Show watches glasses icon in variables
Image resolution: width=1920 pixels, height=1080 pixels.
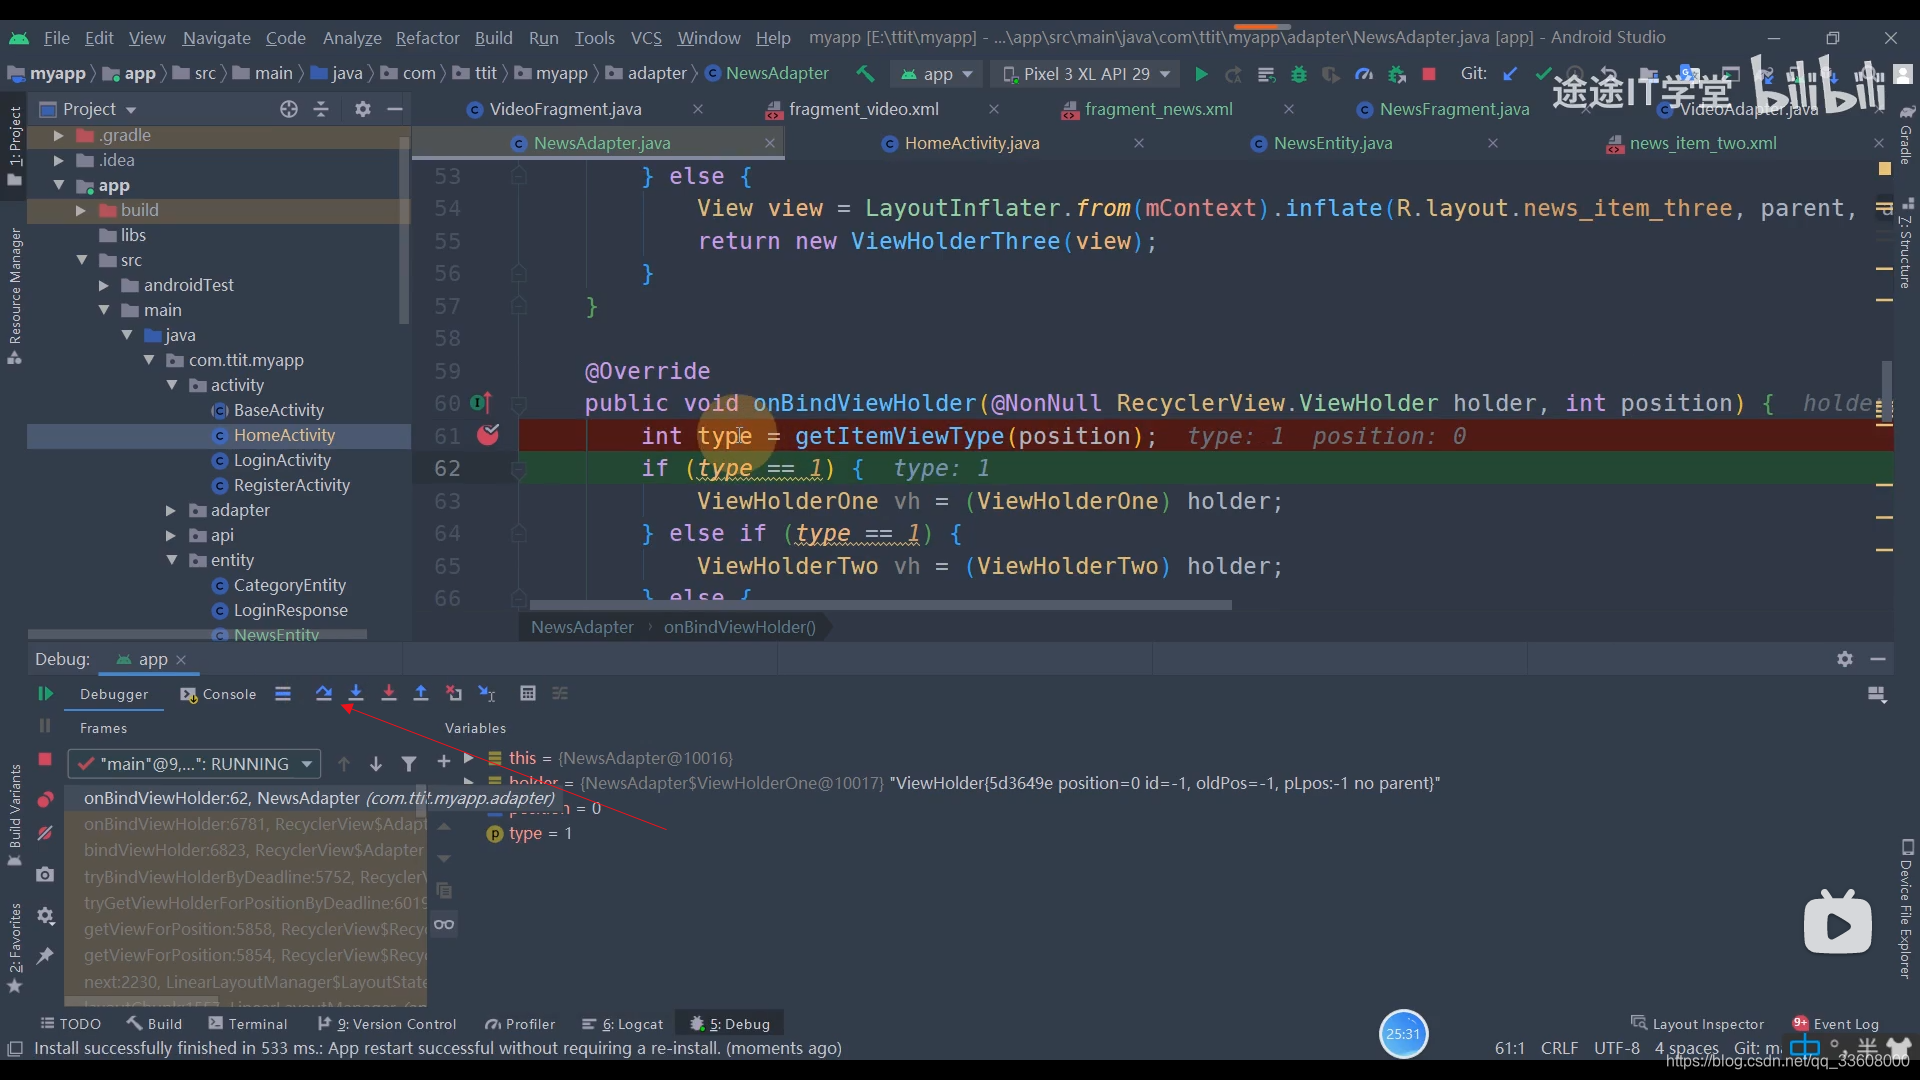click(444, 924)
